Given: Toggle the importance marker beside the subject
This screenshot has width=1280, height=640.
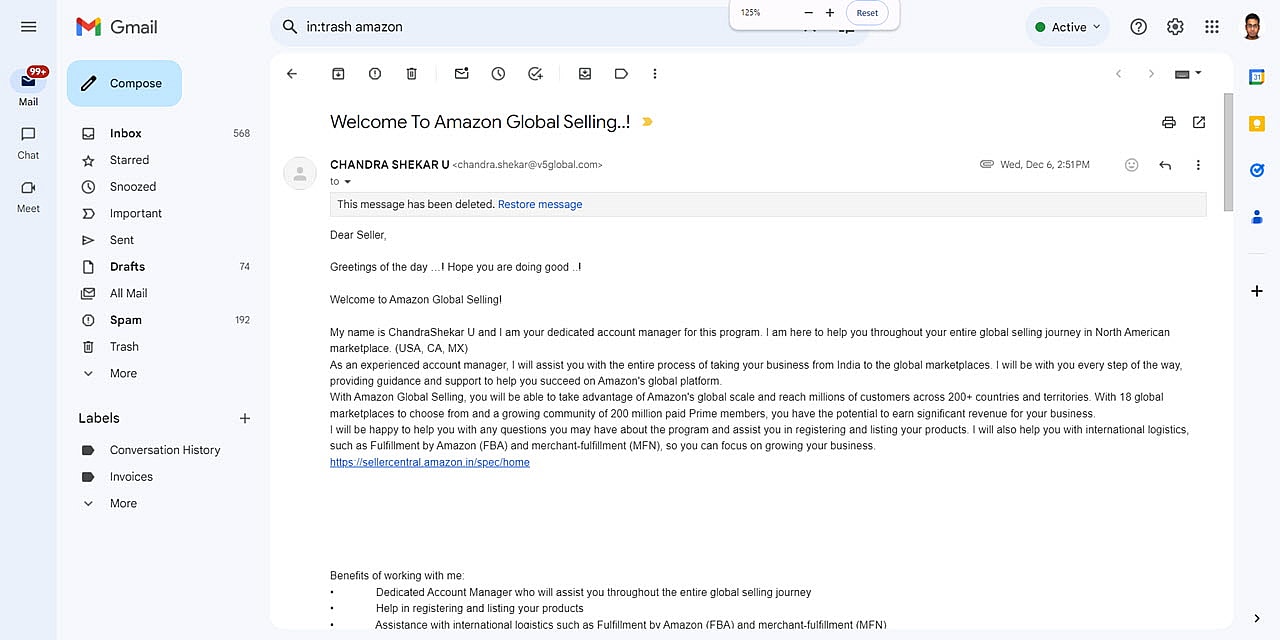Looking at the screenshot, I should [647, 122].
